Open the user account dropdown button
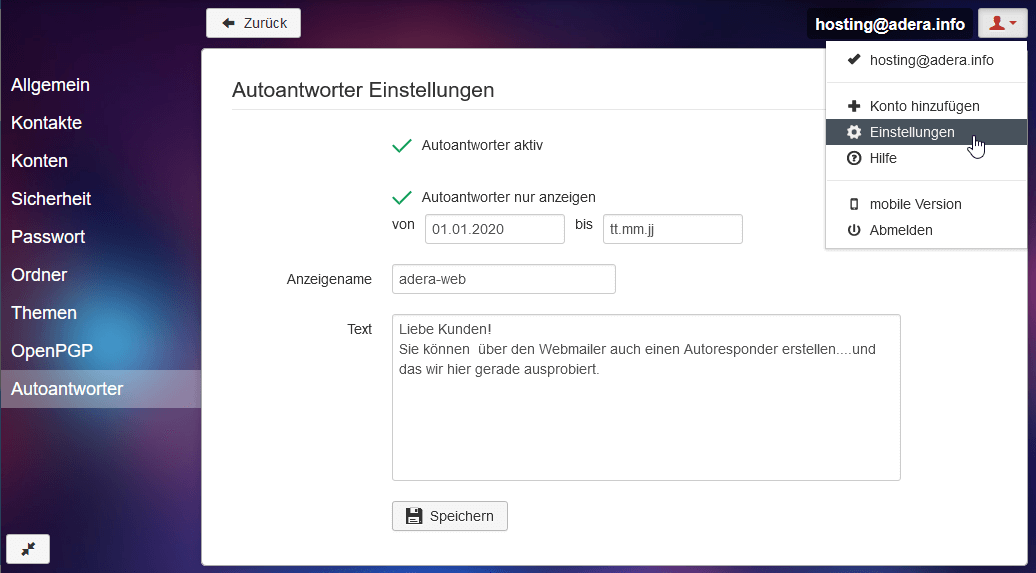Screen dimensions: 1036x573 [x=1002, y=24]
